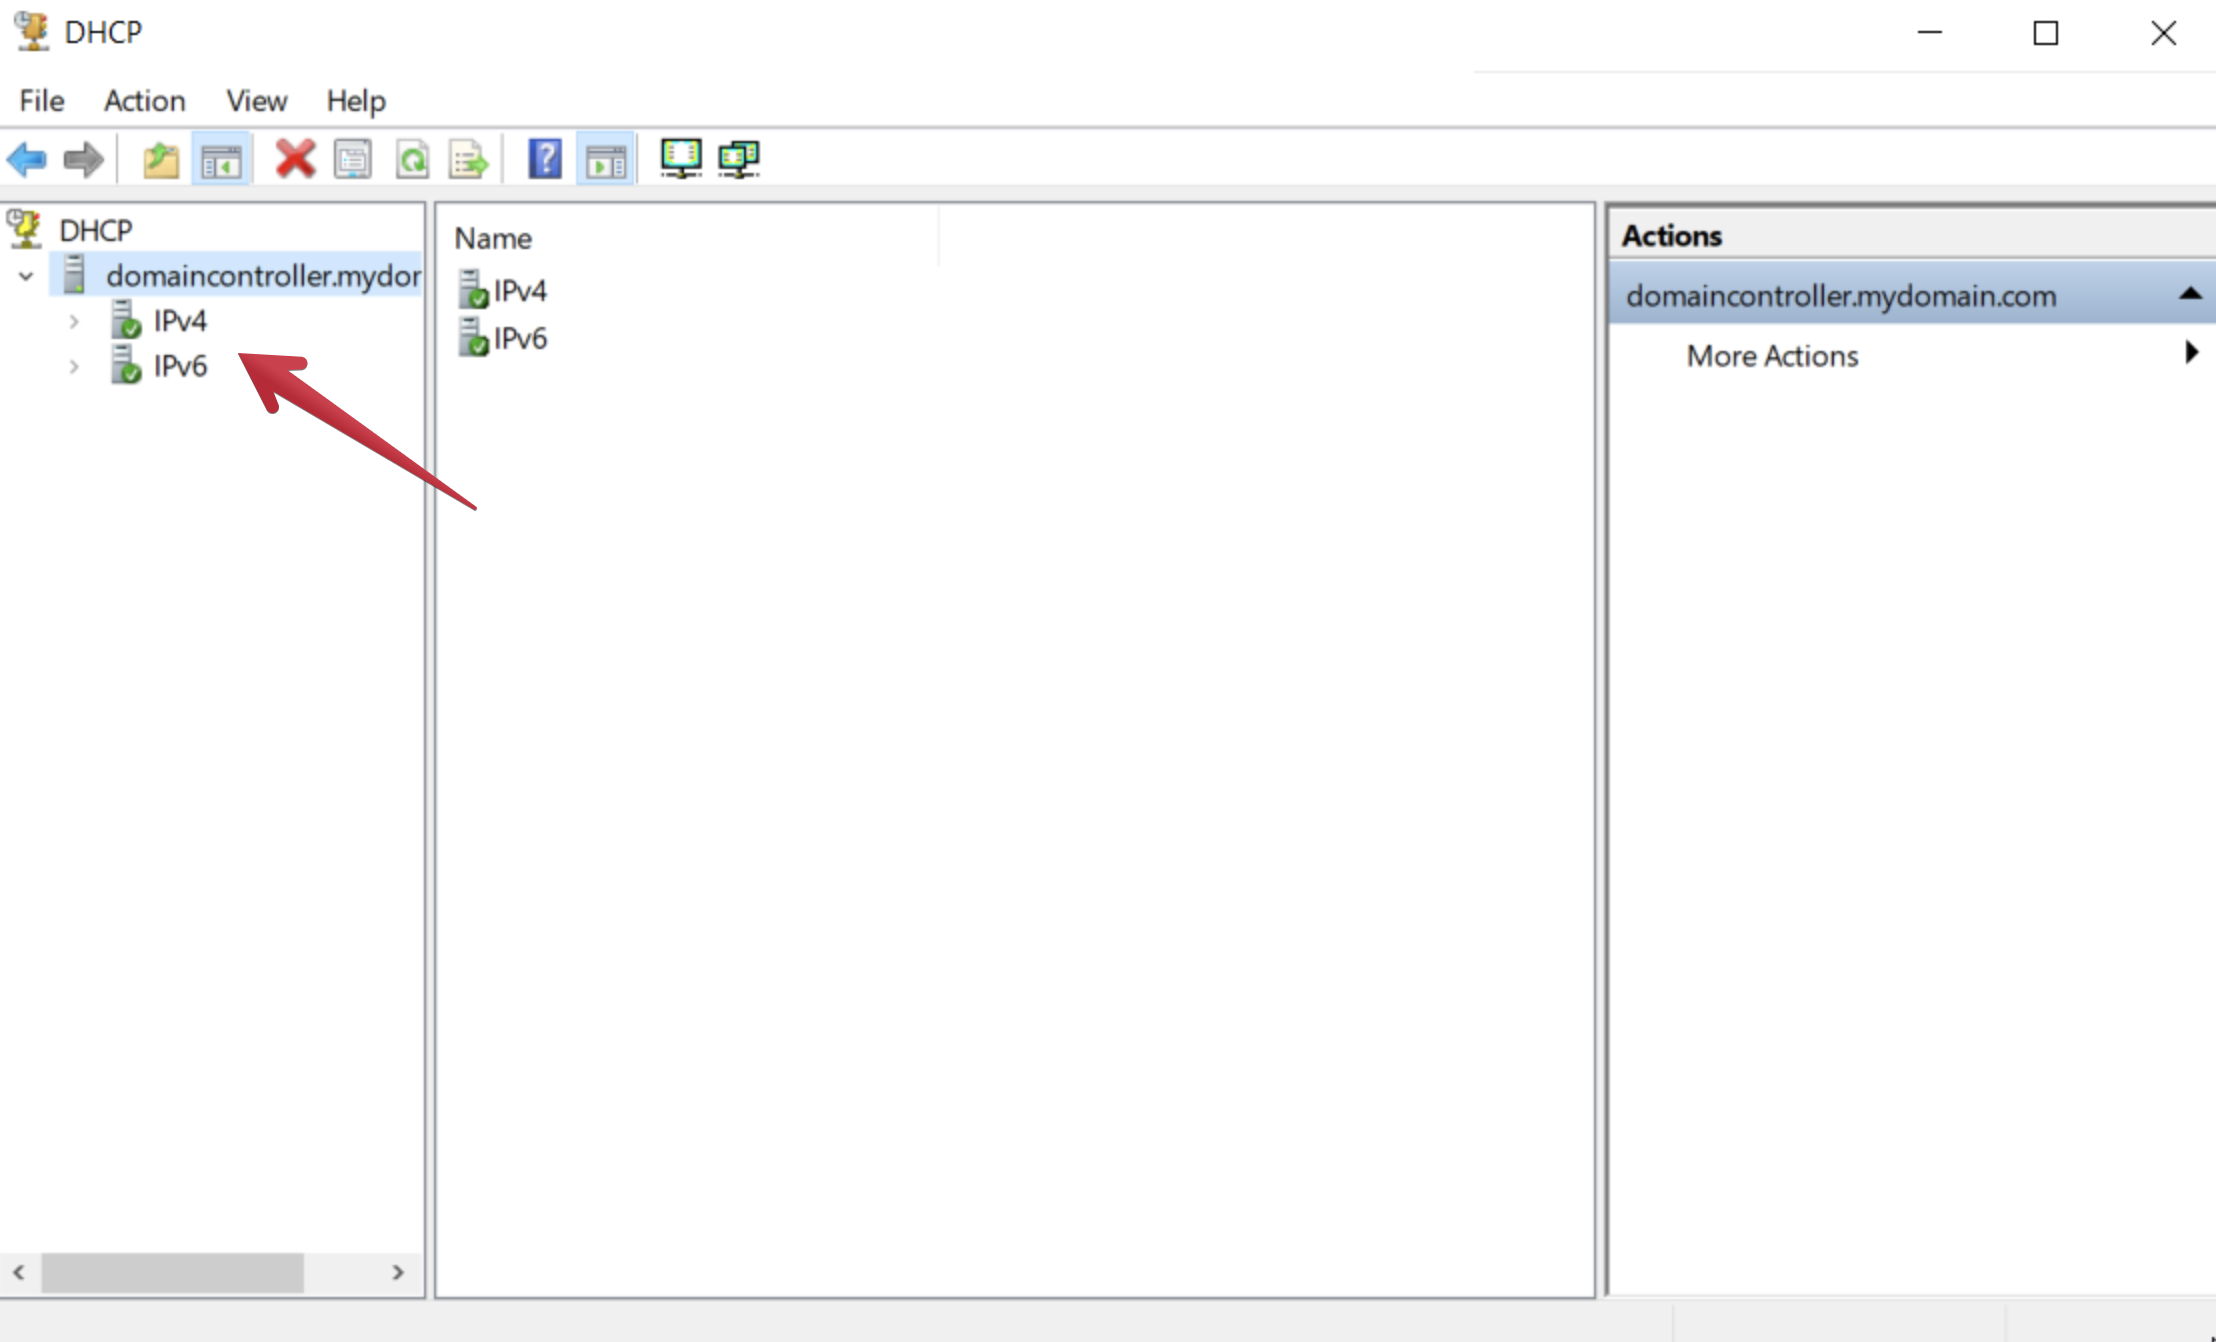
Task: Click the red X Delete icon
Action: [x=295, y=159]
